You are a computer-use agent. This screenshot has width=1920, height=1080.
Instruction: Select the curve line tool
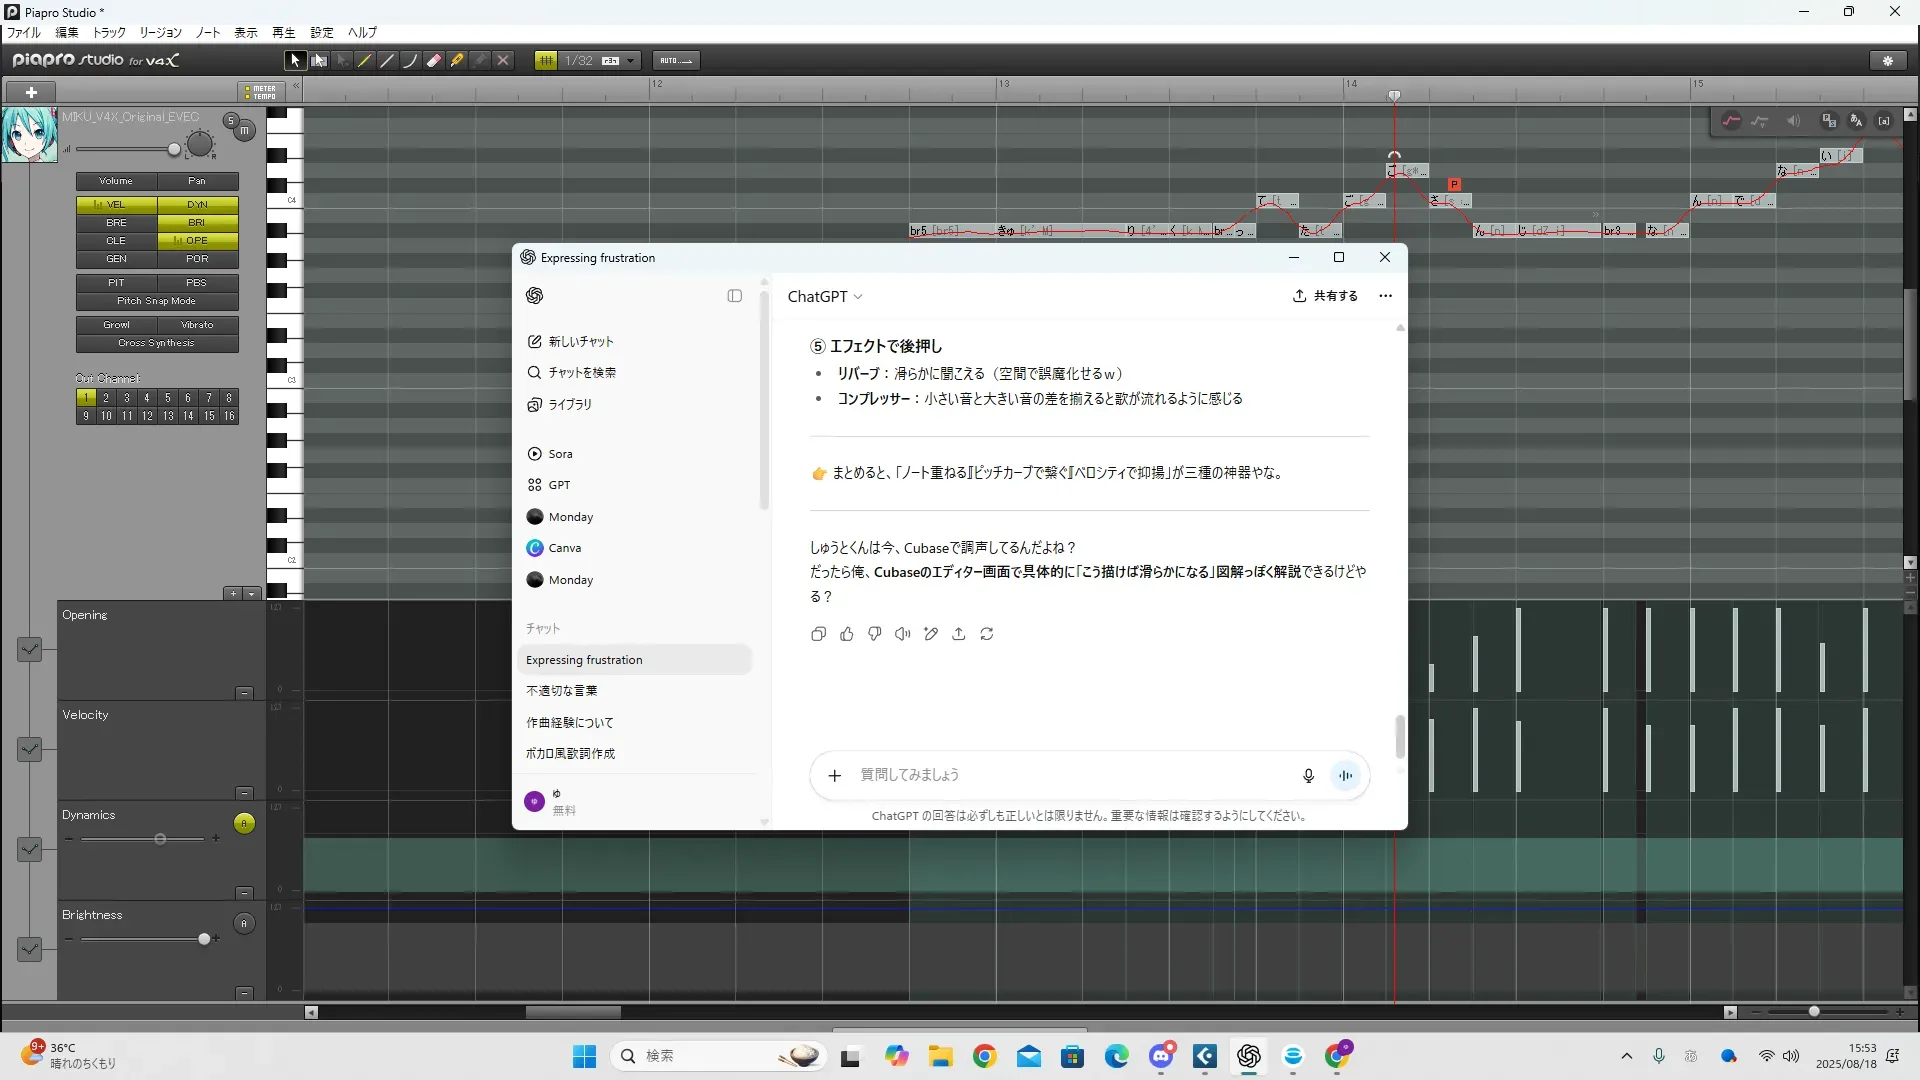(410, 61)
